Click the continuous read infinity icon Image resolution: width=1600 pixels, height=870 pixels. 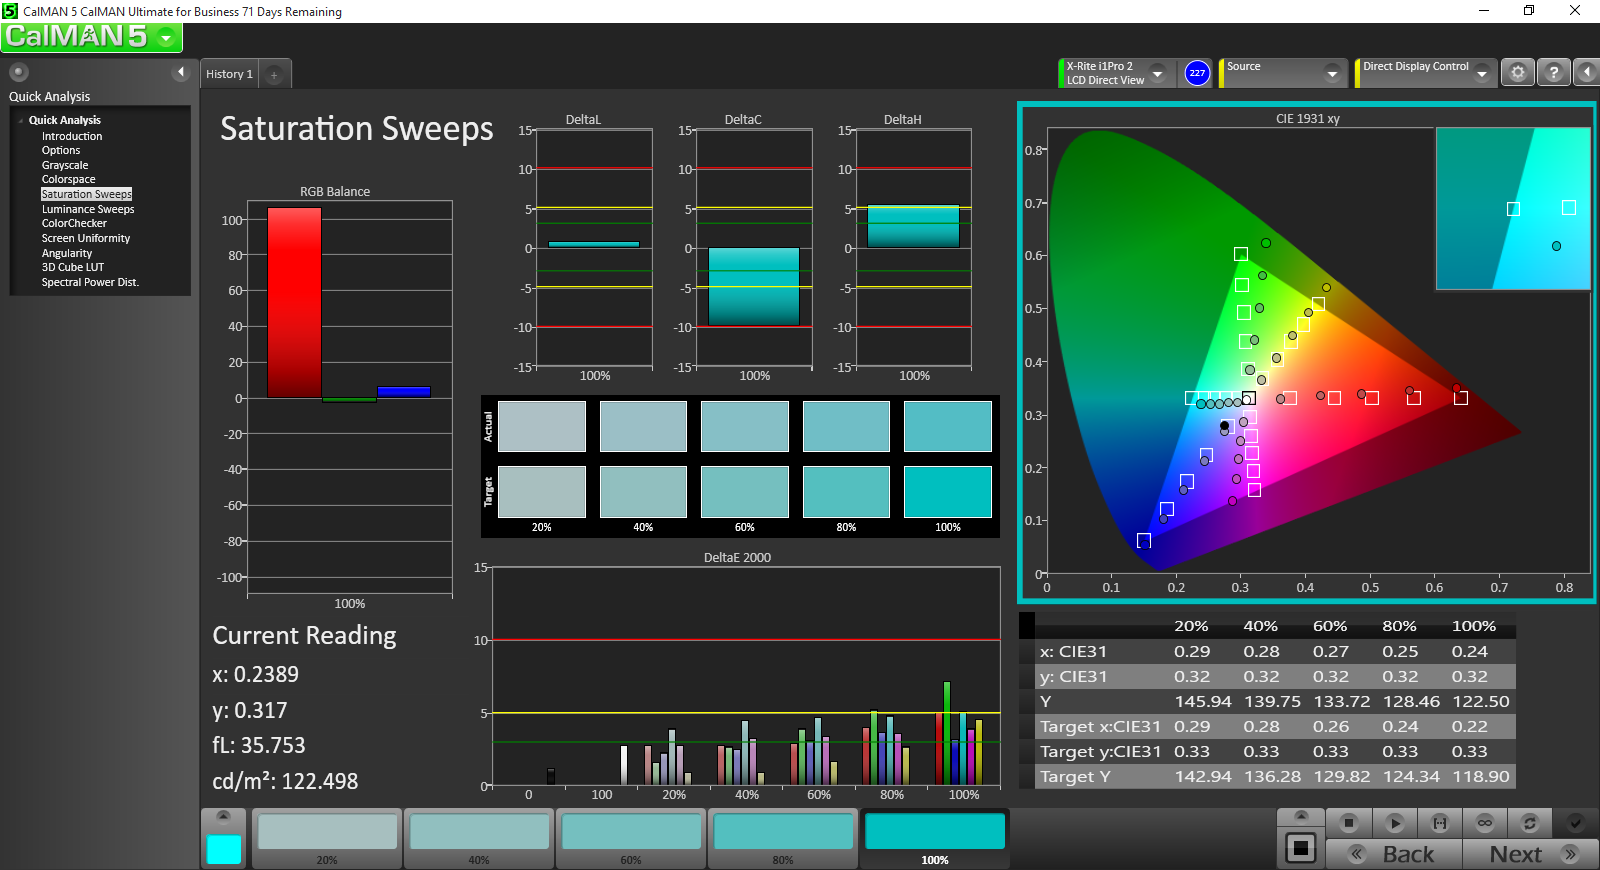pos(1485,823)
